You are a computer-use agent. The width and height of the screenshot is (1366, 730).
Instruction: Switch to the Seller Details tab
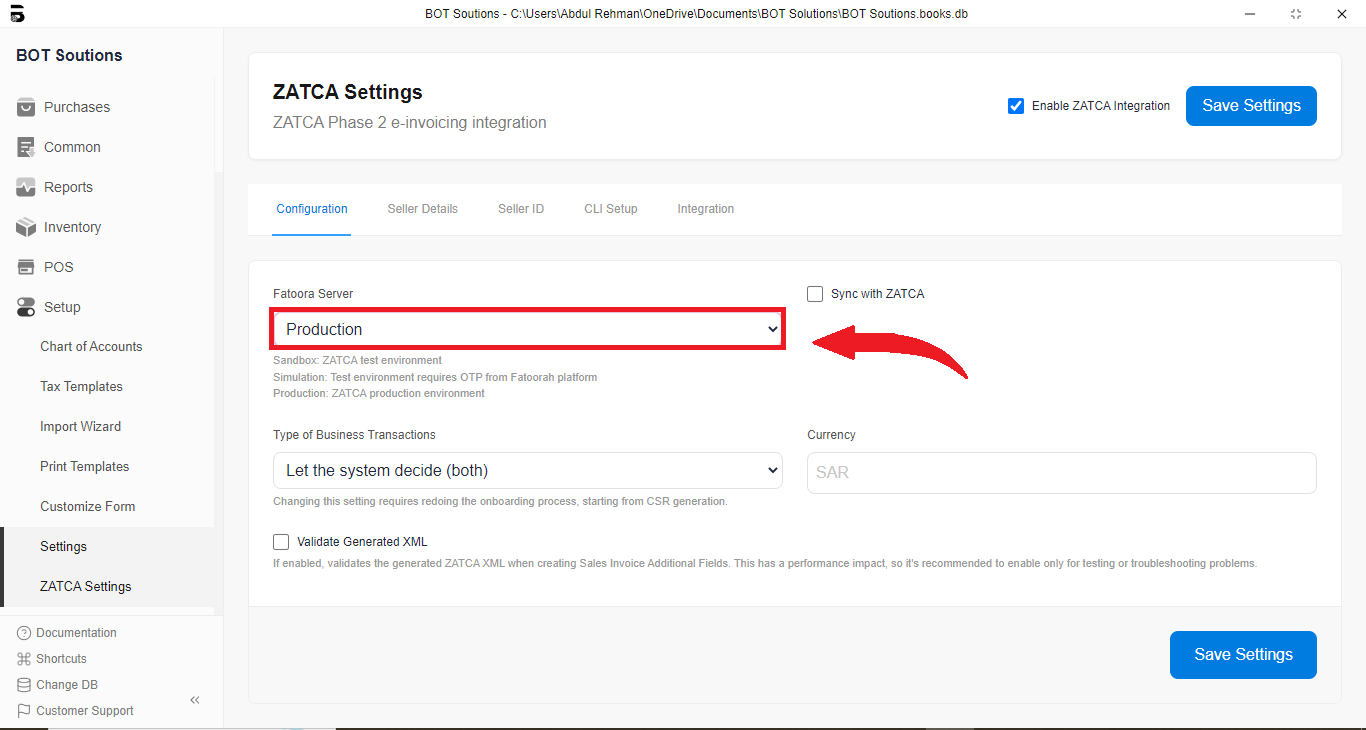pyautogui.click(x=422, y=209)
